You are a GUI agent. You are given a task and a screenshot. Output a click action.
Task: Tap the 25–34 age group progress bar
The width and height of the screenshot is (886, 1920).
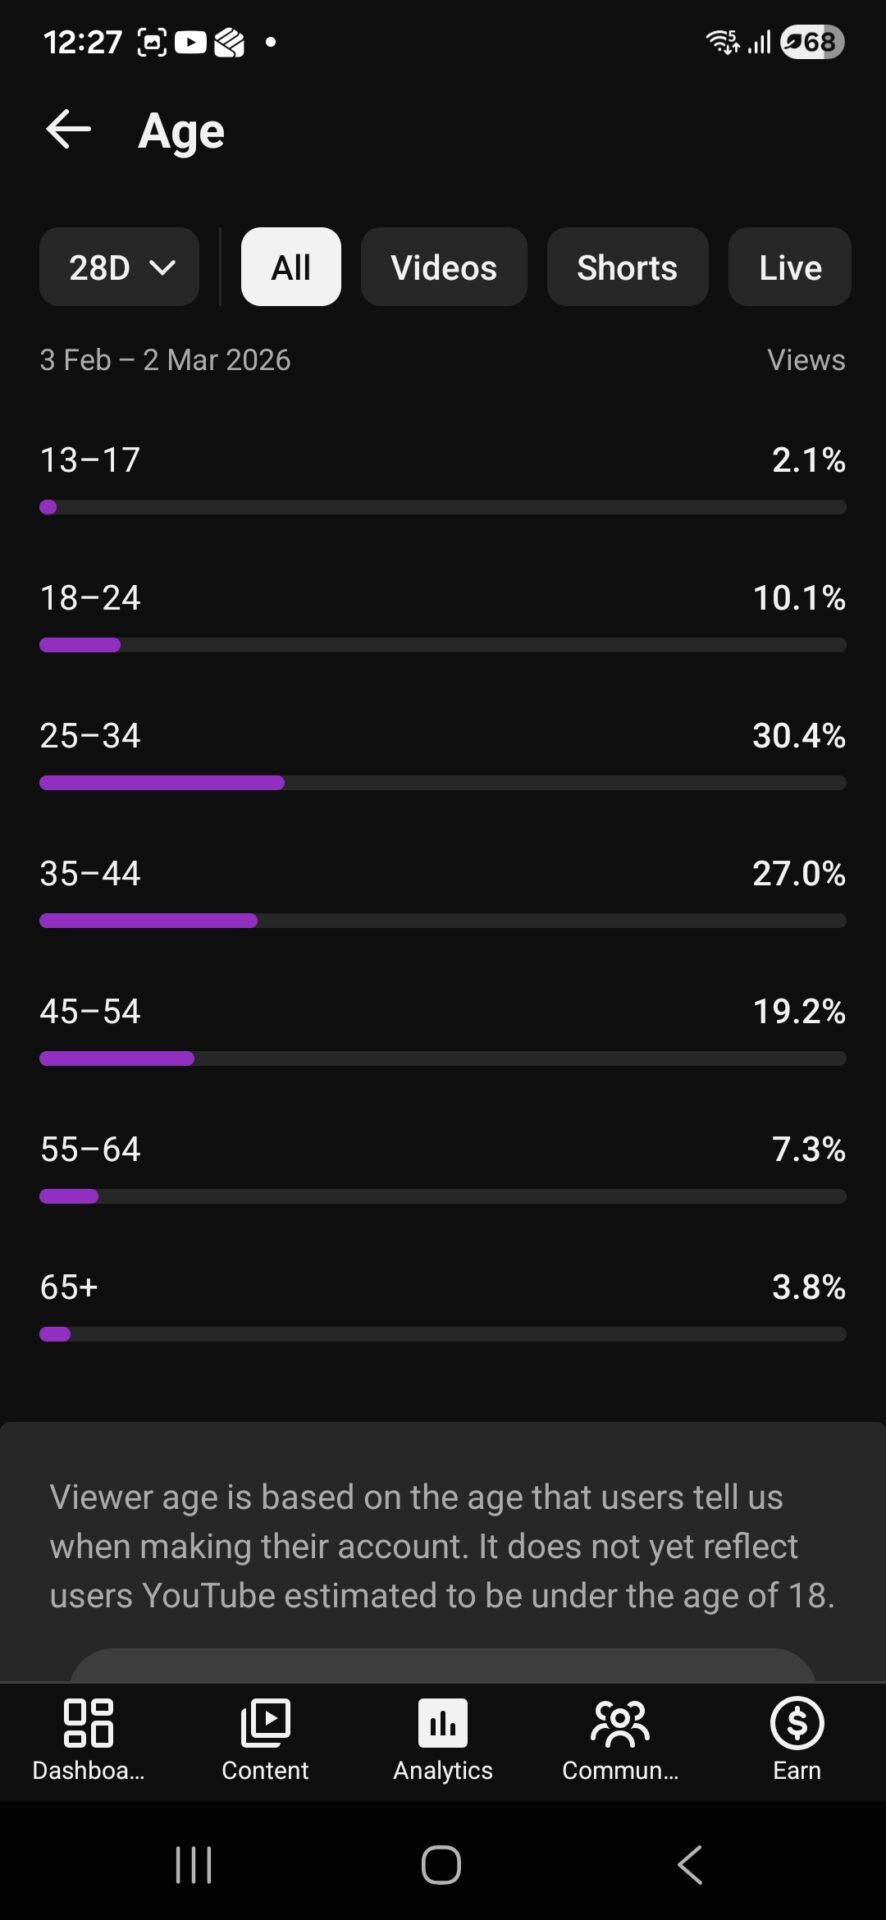442,783
